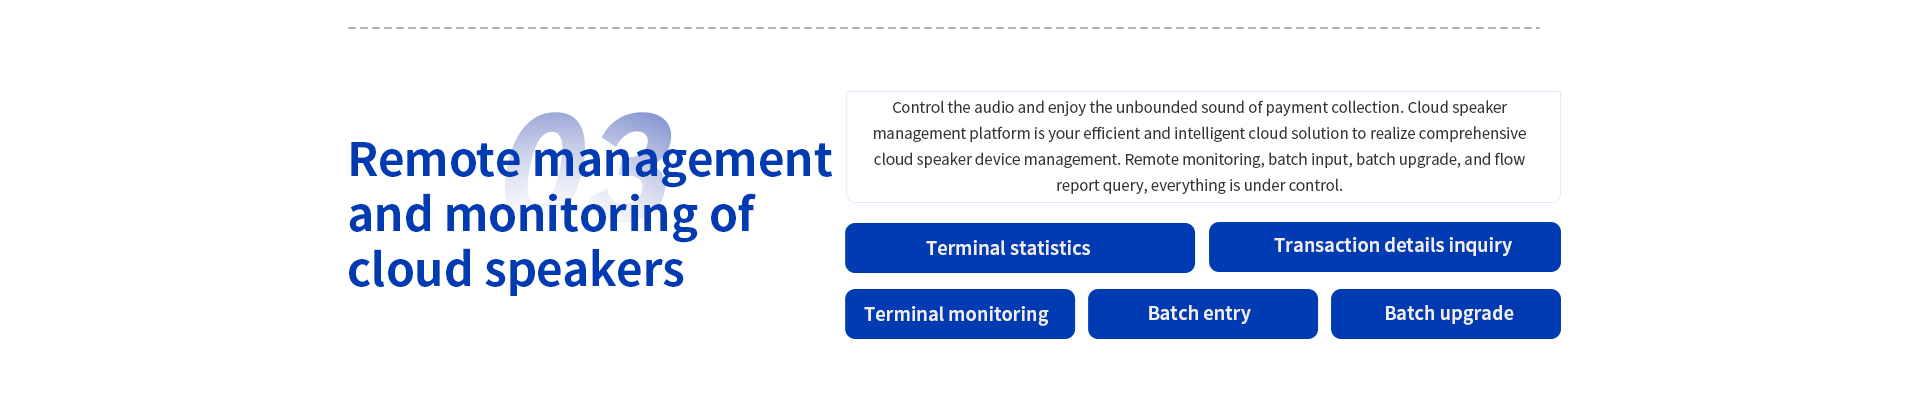Click the word Remote in the heading

434,160
